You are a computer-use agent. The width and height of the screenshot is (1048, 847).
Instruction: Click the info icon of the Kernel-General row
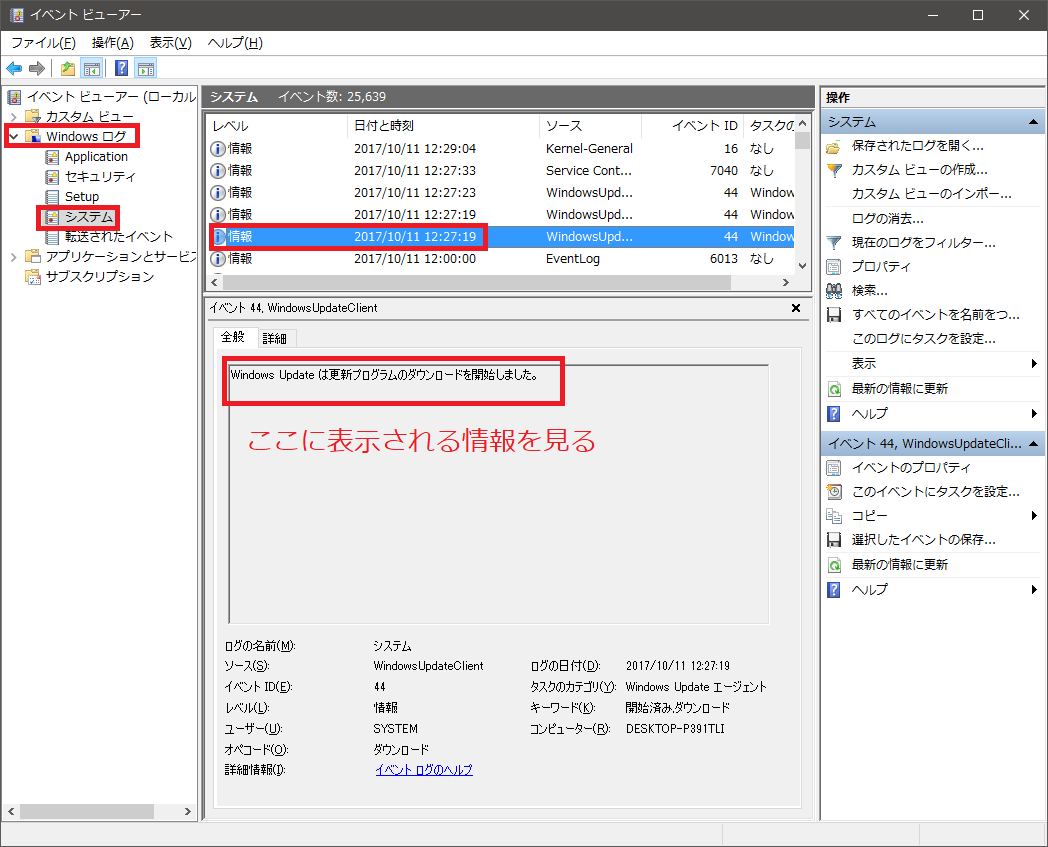click(x=217, y=148)
